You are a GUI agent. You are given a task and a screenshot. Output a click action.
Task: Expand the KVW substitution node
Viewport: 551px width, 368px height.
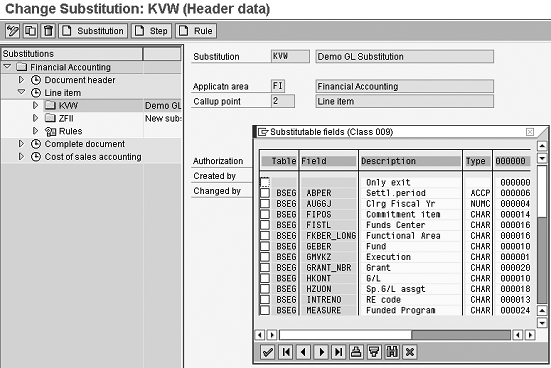click(x=35, y=105)
